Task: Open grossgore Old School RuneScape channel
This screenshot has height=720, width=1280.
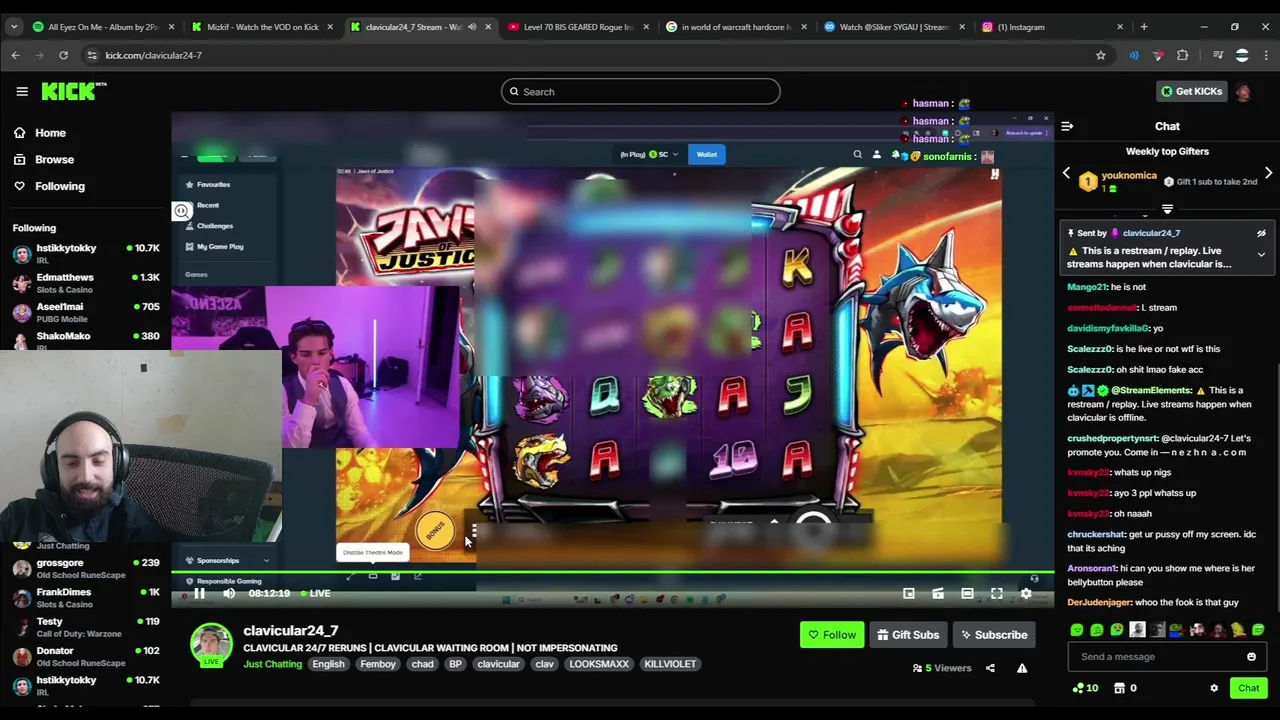Action: click(x=86, y=568)
